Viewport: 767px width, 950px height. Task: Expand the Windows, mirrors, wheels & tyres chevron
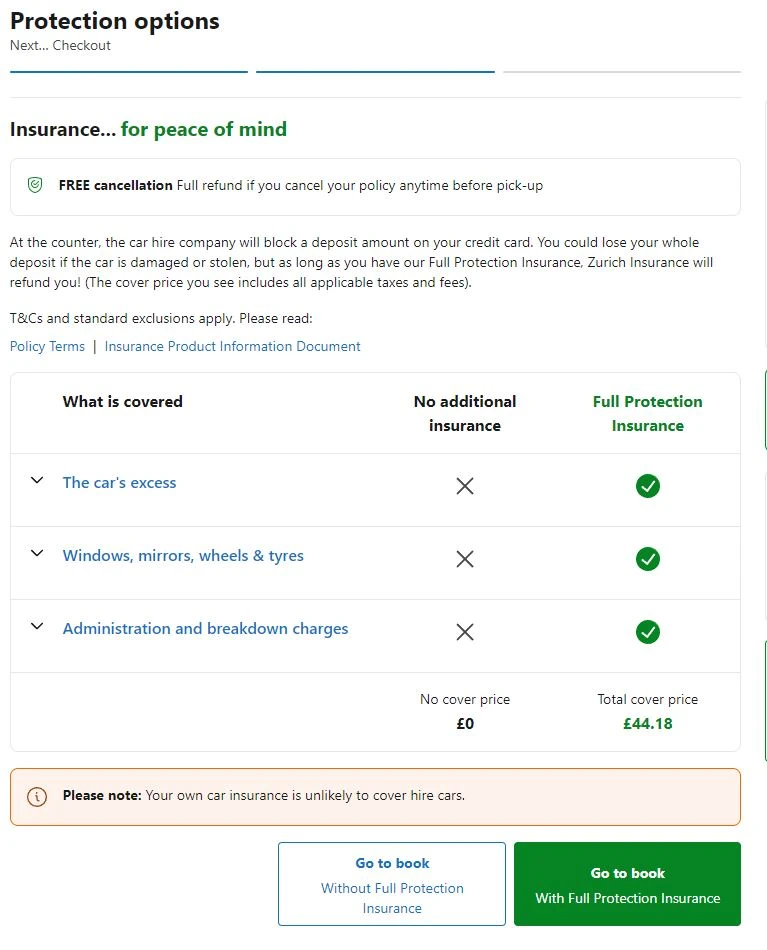click(x=37, y=554)
